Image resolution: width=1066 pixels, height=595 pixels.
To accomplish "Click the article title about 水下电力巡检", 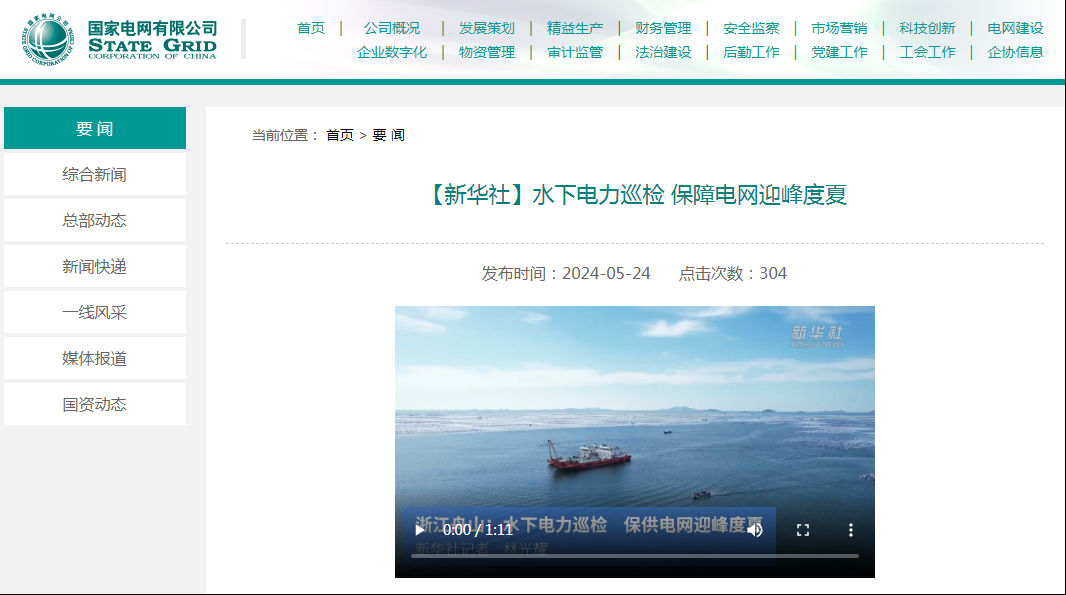I will click(635, 195).
